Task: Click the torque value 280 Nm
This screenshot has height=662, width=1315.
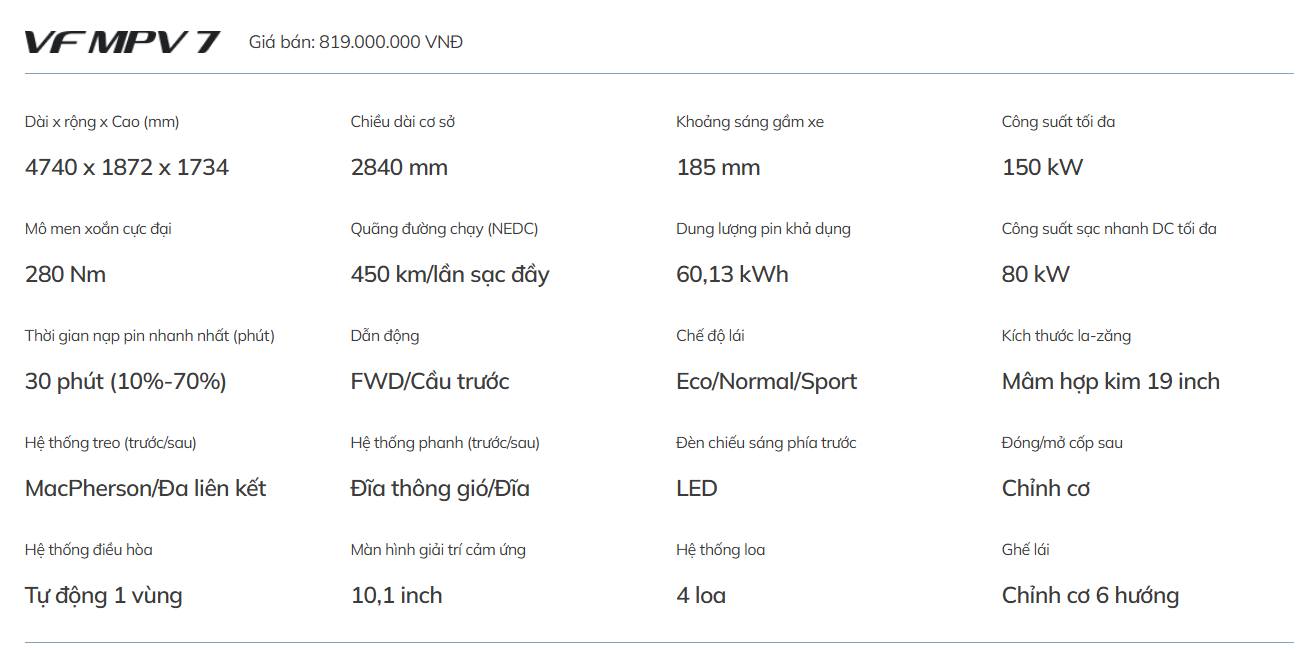Action: coord(65,274)
